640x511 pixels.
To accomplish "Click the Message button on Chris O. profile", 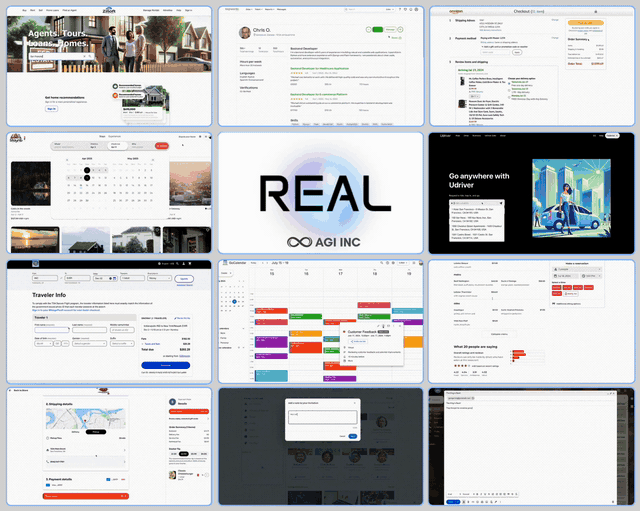I will click(391, 29).
